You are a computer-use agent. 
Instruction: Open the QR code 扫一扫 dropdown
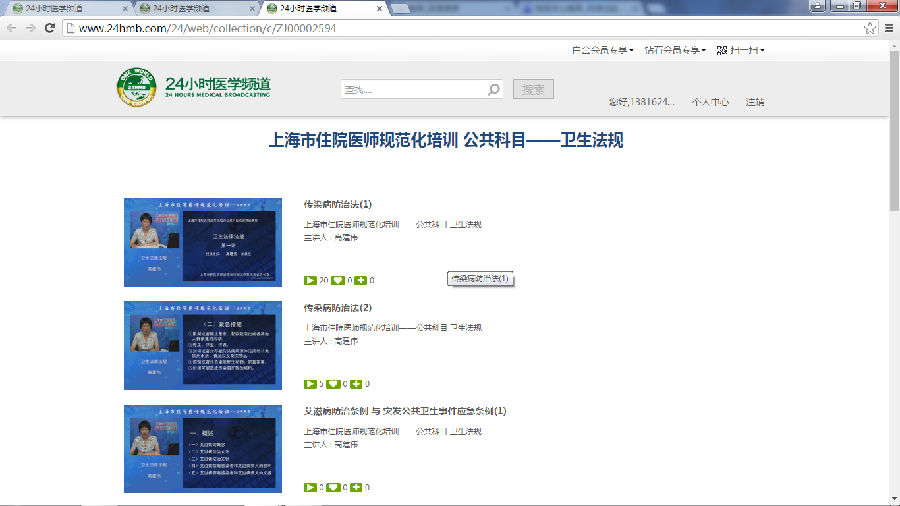741,50
